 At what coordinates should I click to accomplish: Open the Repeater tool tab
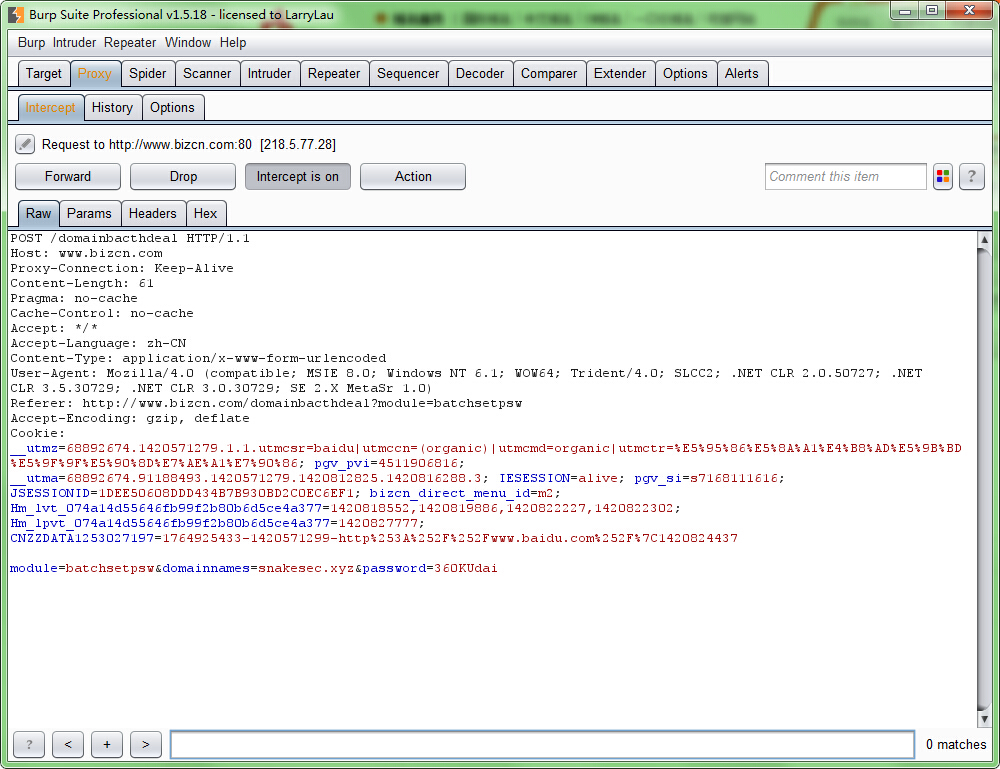[x=334, y=73]
